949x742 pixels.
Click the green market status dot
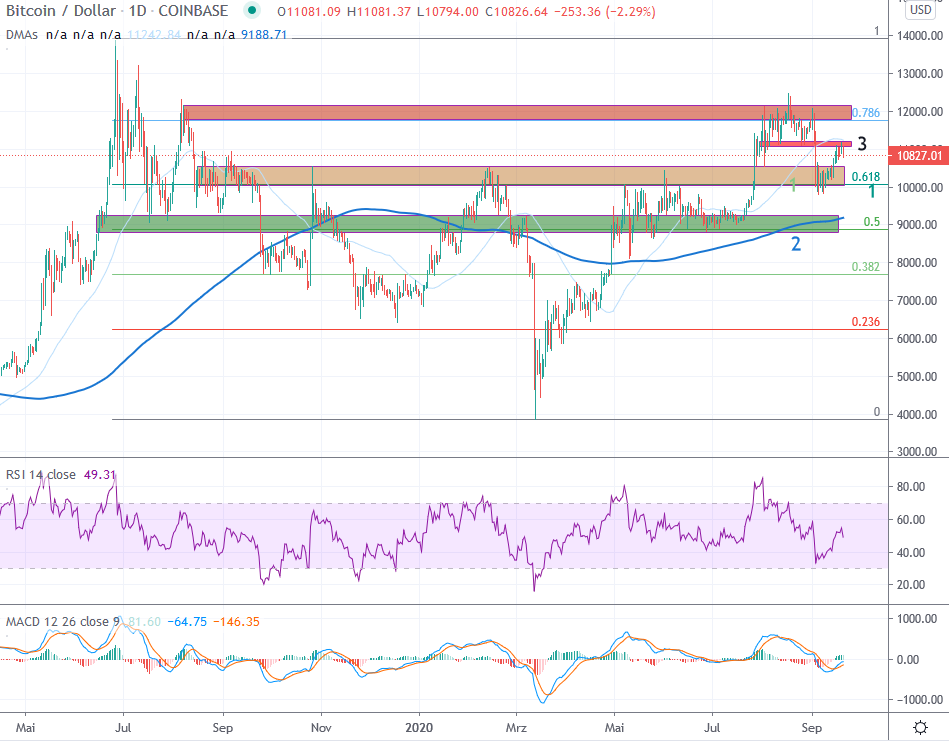(x=254, y=11)
